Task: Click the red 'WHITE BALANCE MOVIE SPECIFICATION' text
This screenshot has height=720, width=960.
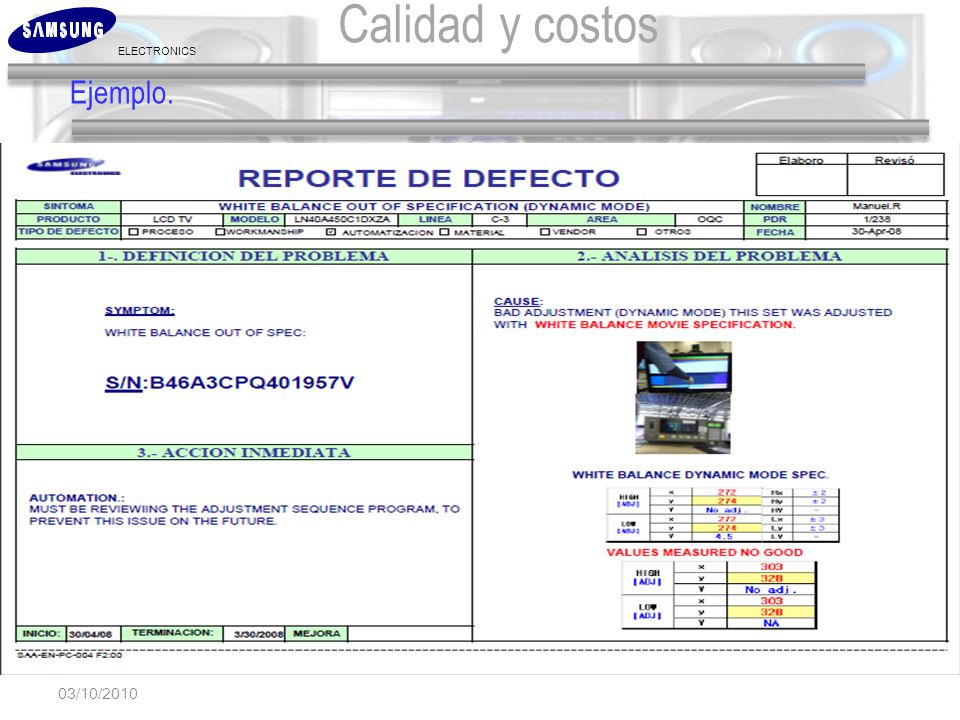Action: click(x=665, y=324)
